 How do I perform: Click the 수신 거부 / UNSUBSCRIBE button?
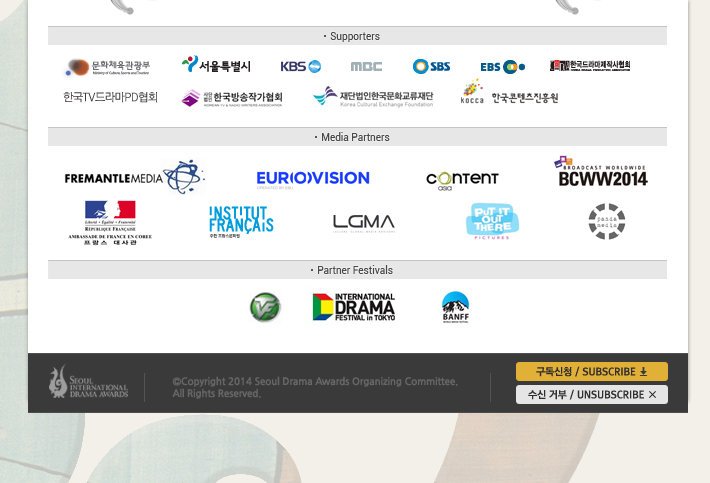592,395
